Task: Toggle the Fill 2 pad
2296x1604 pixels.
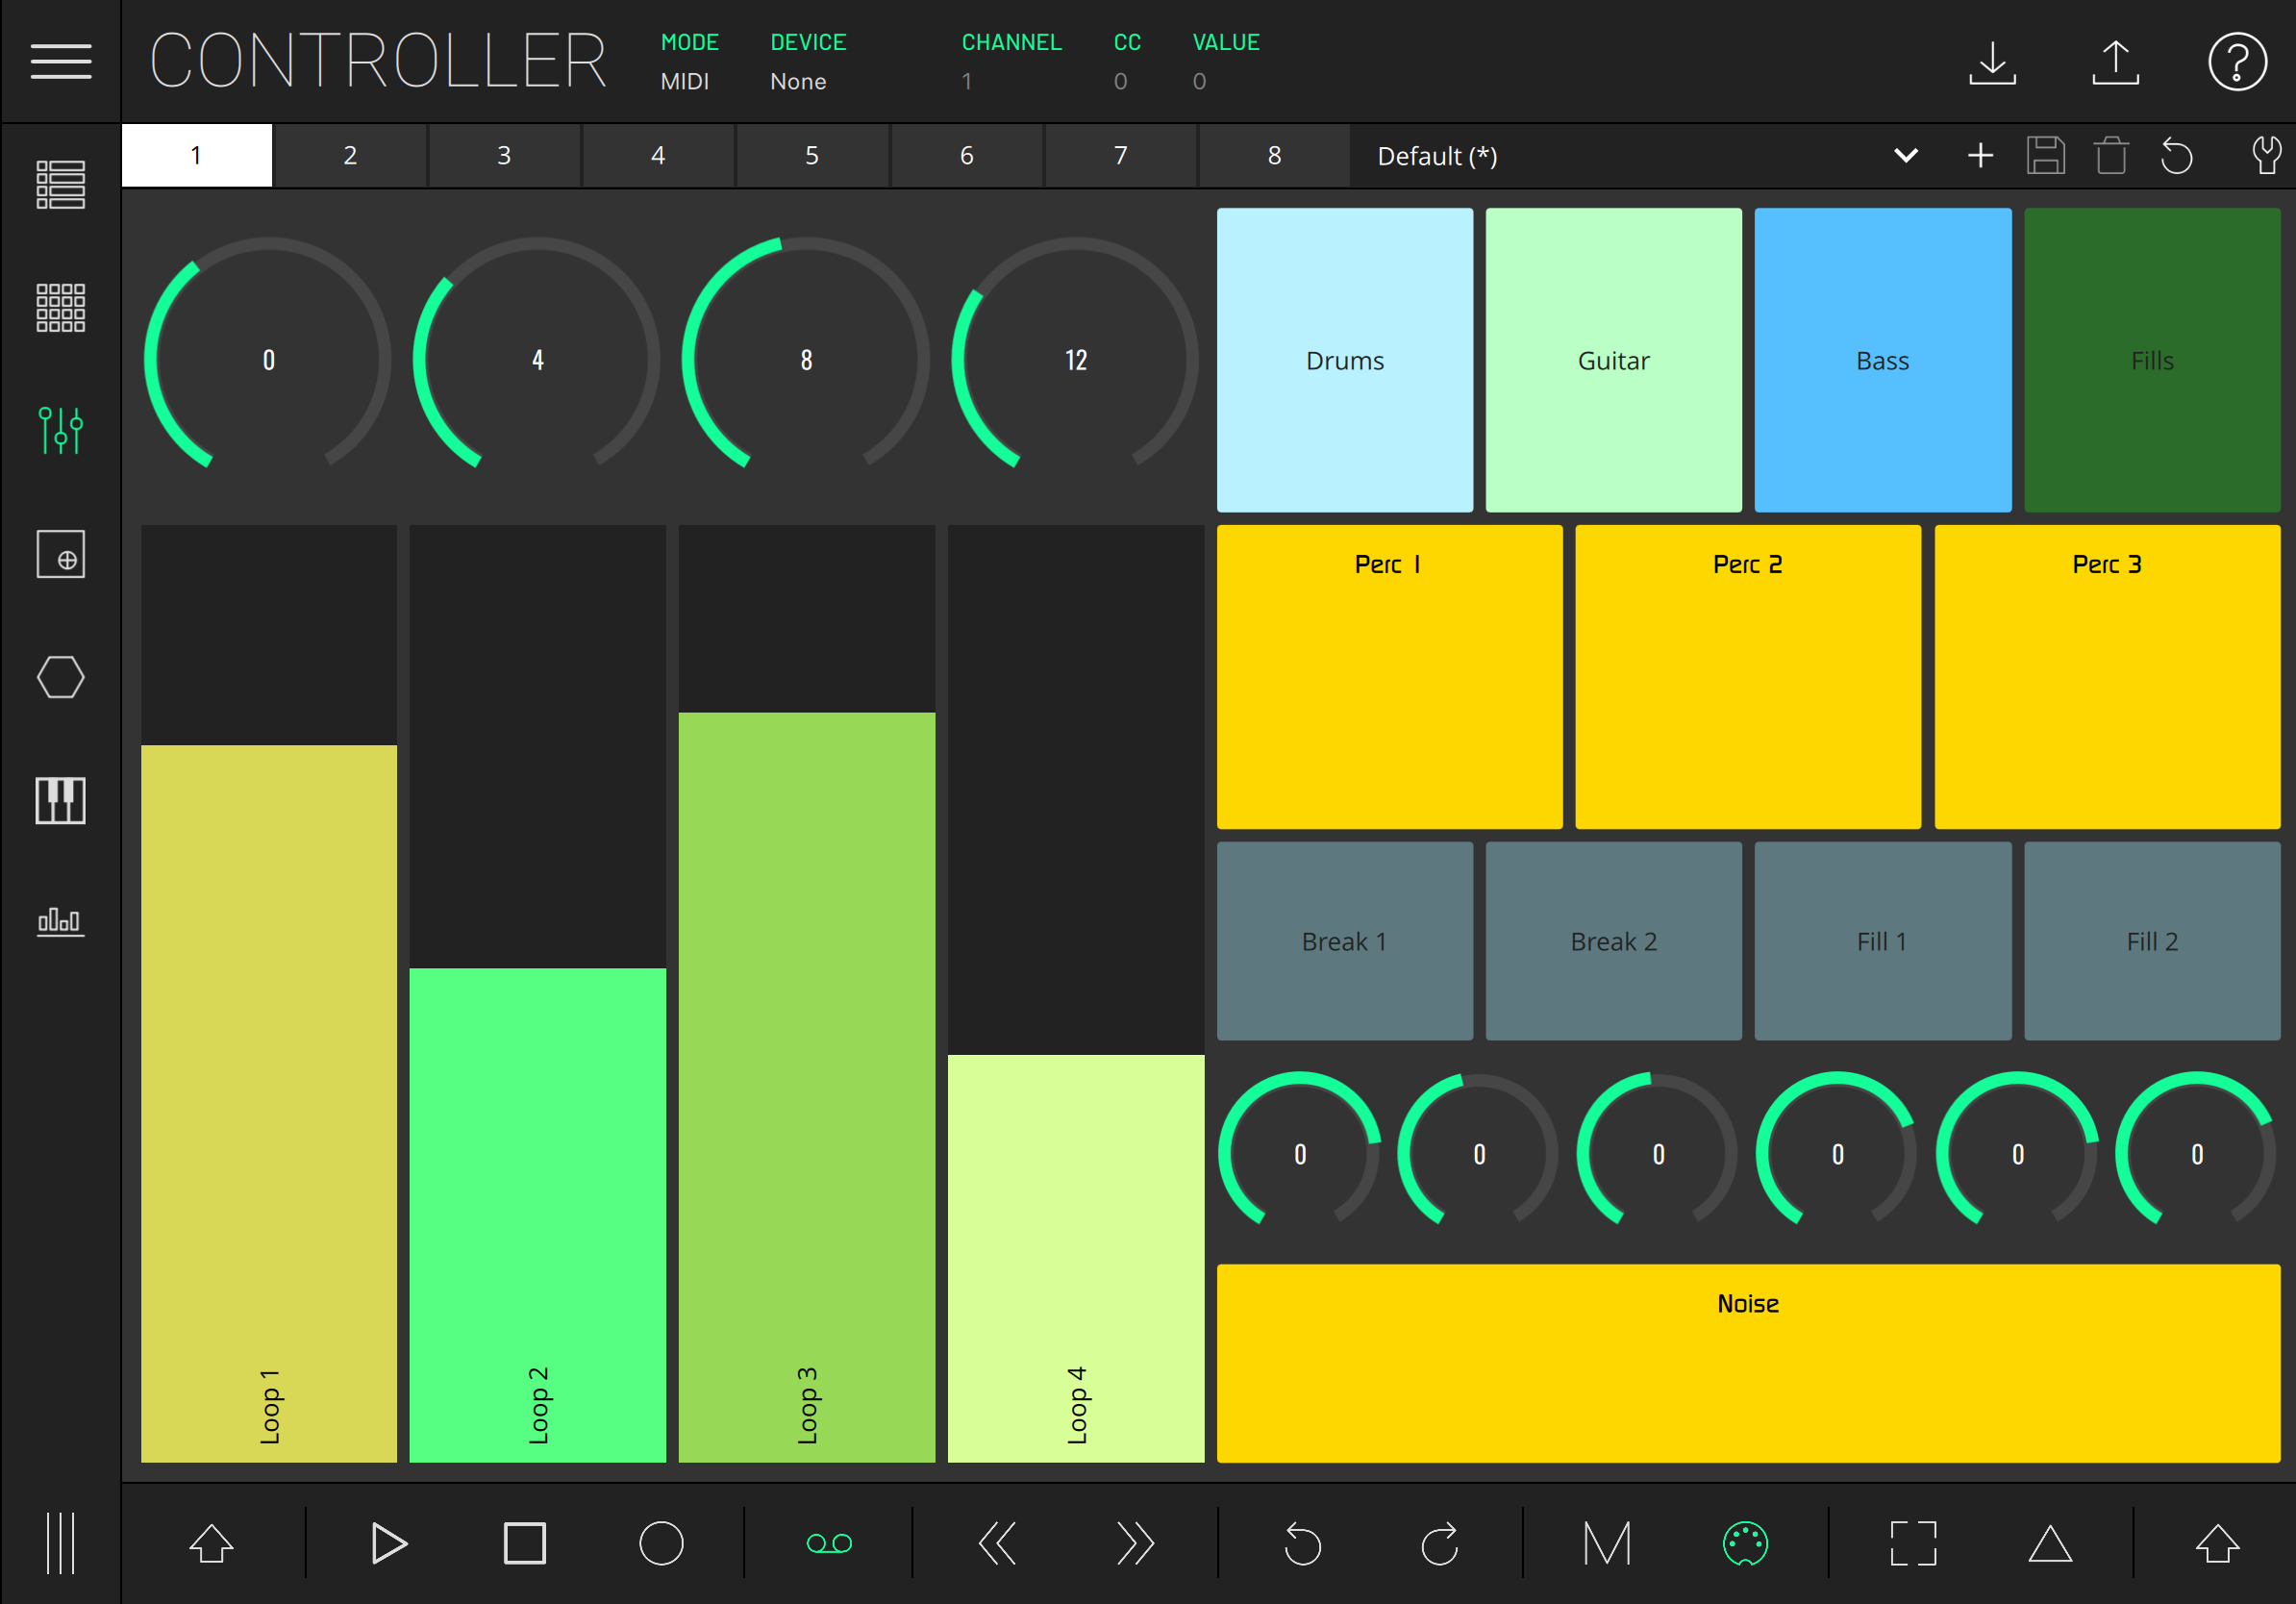Action: coord(2152,941)
